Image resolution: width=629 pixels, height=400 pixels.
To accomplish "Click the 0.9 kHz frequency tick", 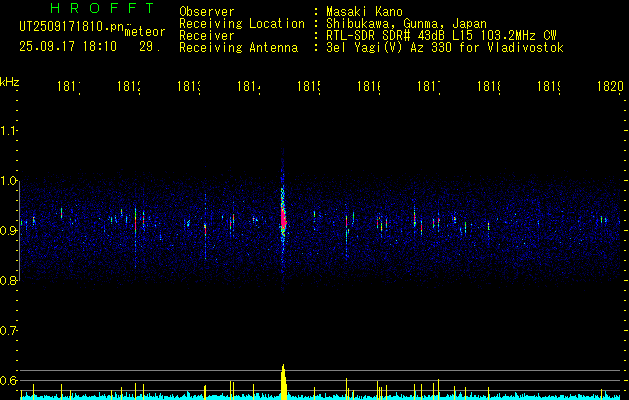I will point(8,230).
